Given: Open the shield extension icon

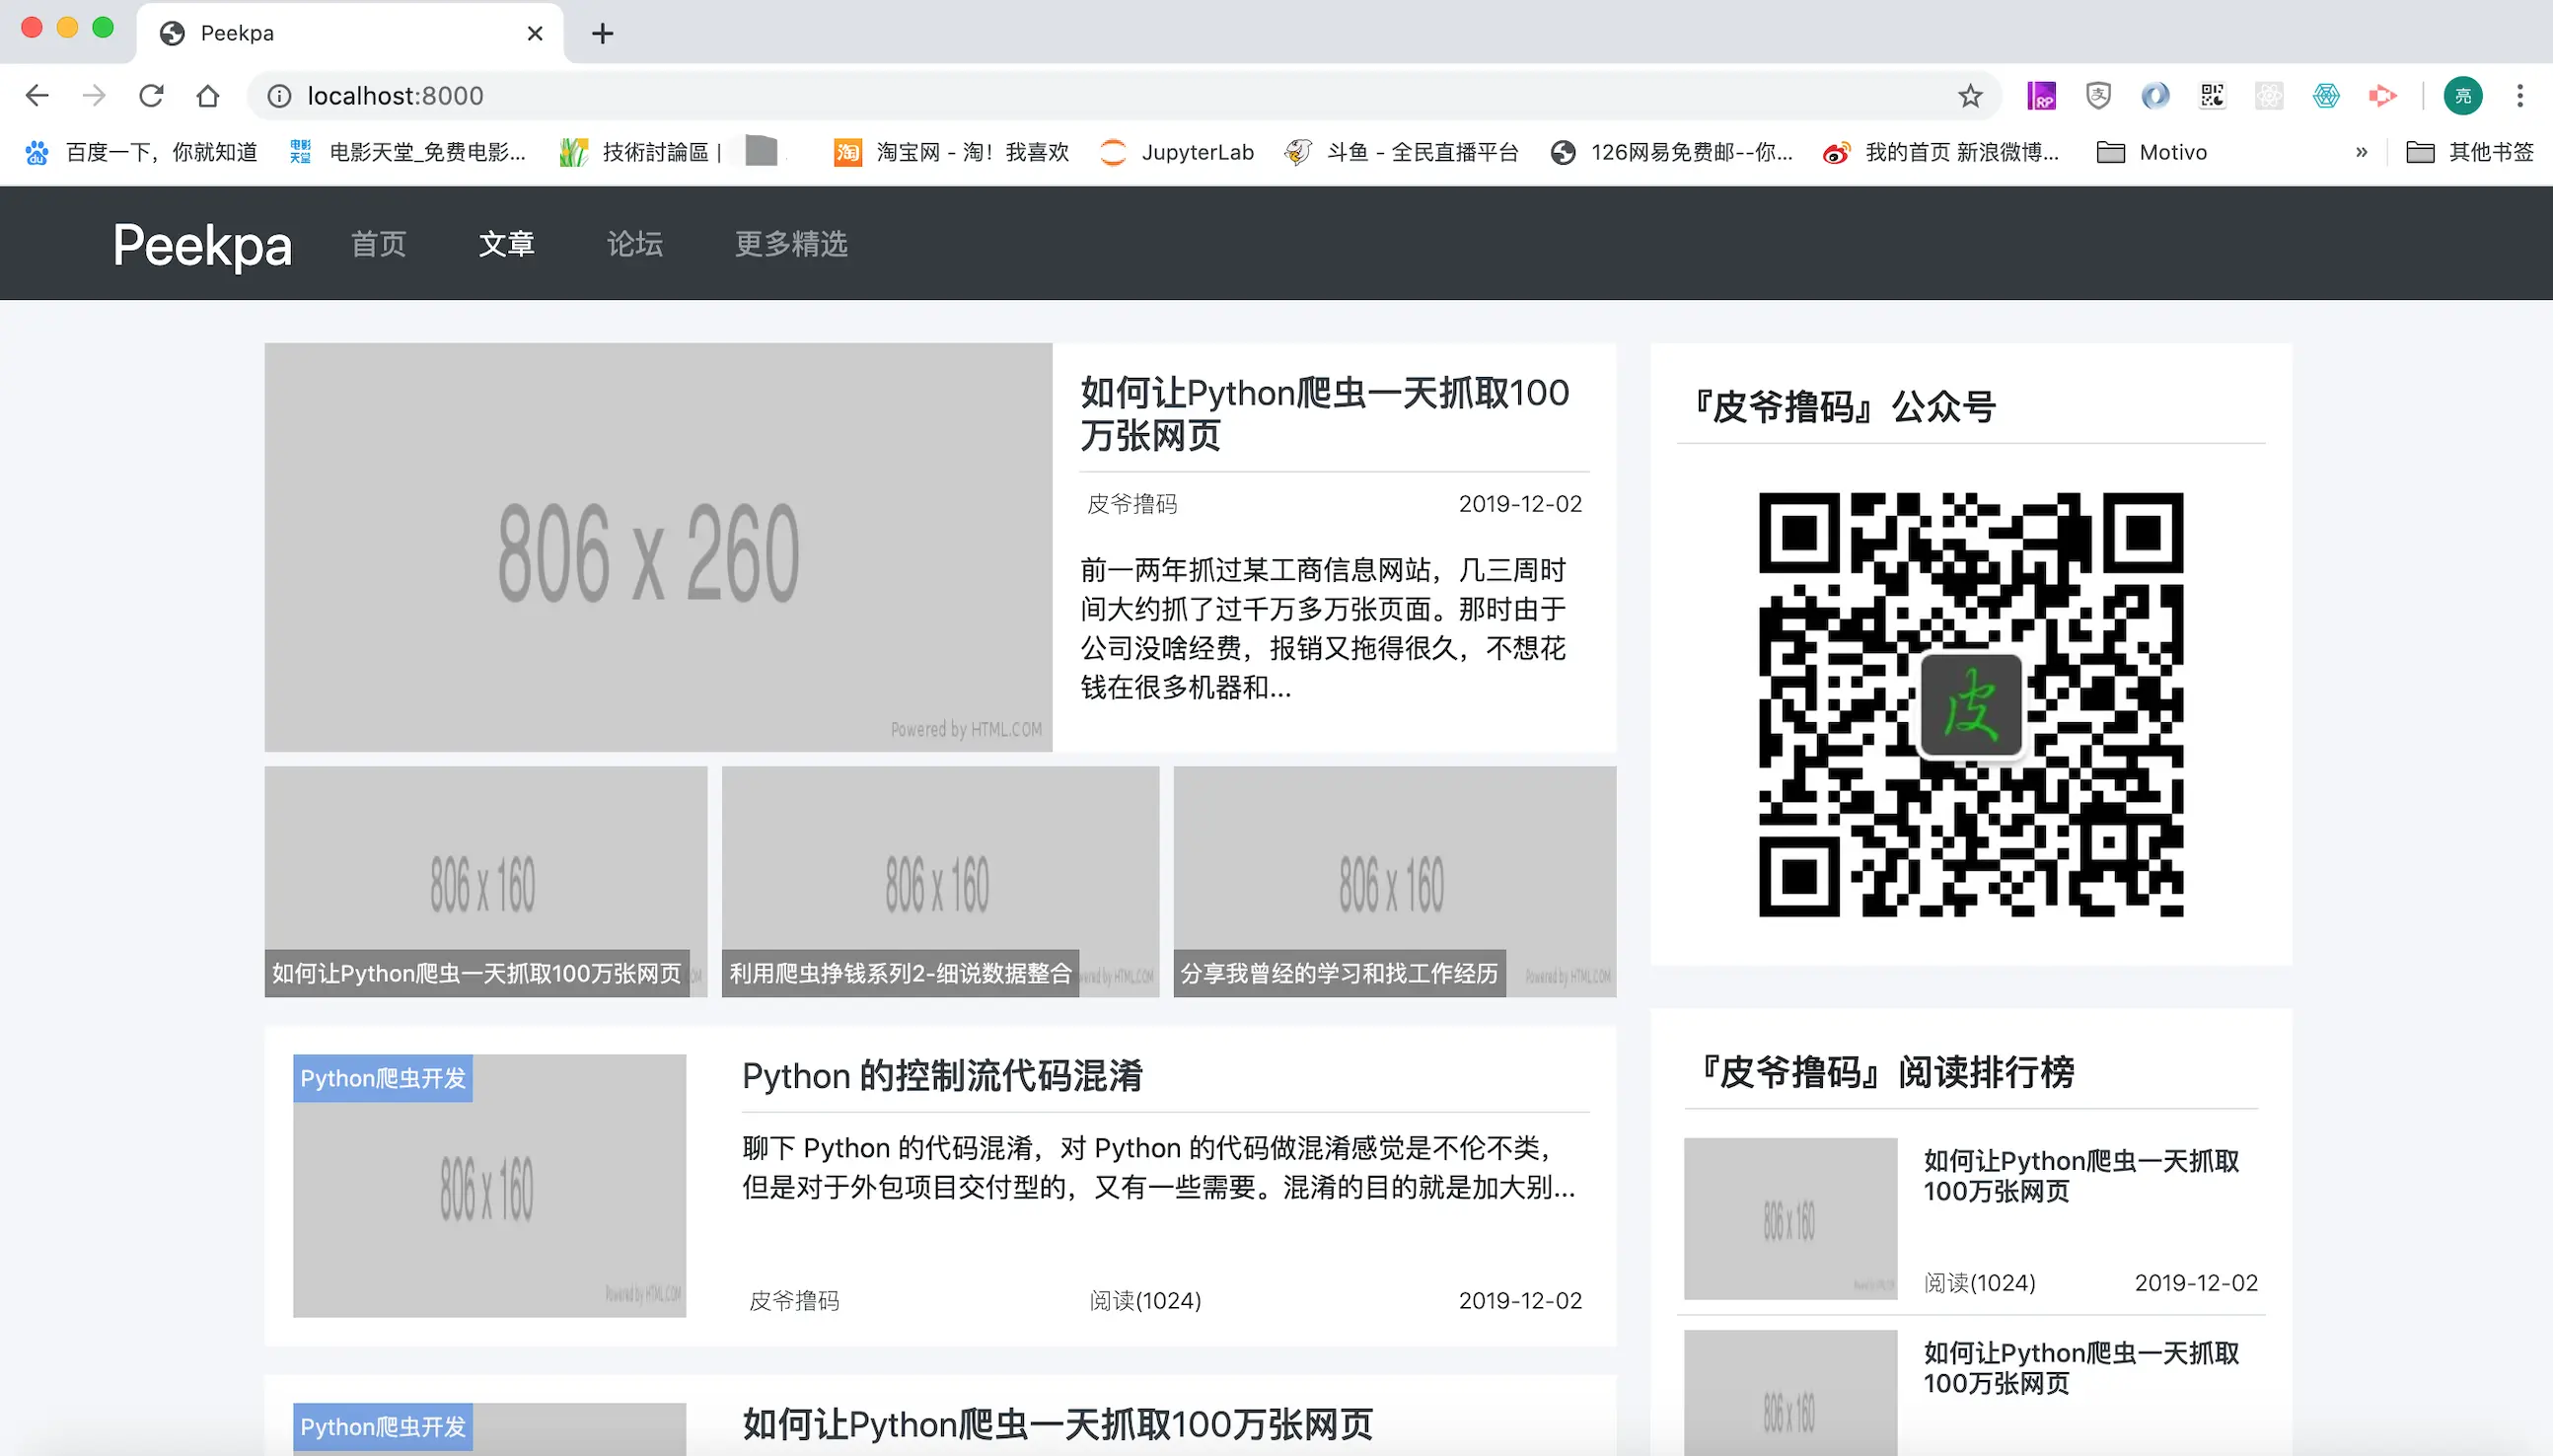Looking at the screenshot, I should 2098,96.
